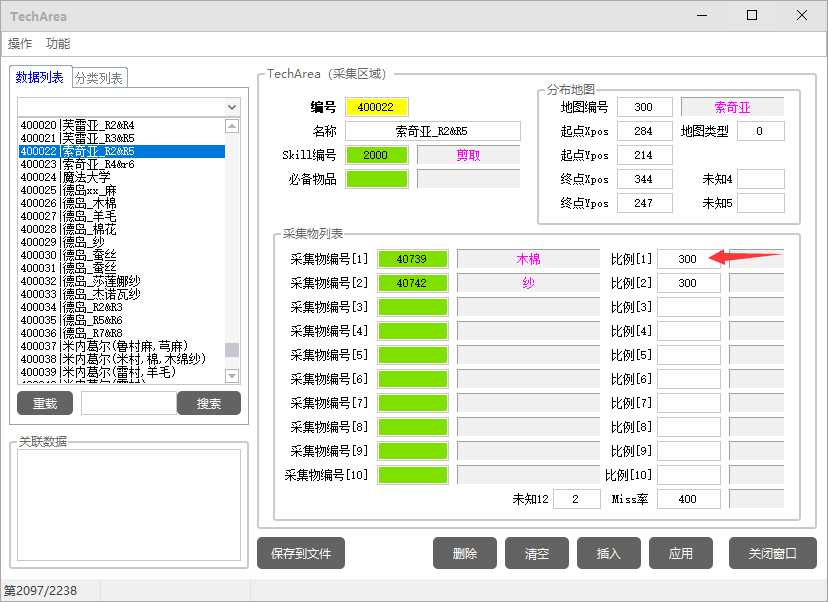Click the green 必备物品 field
828x602 pixels.
point(376,179)
